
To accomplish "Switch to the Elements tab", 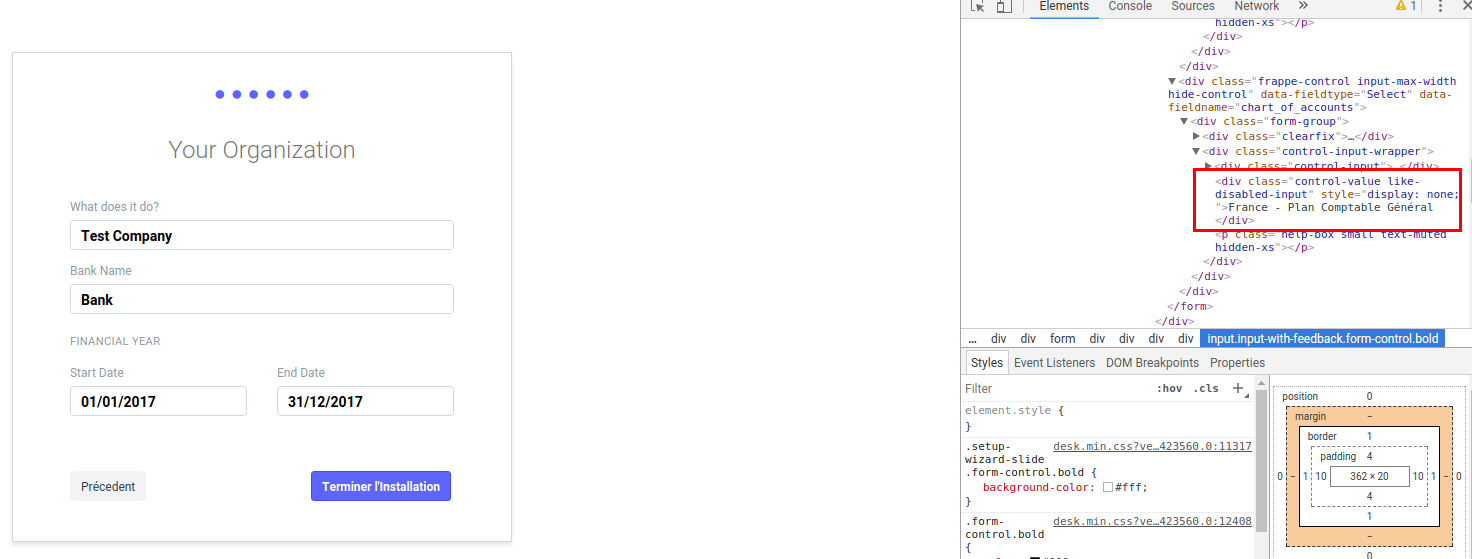I will (1064, 6).
